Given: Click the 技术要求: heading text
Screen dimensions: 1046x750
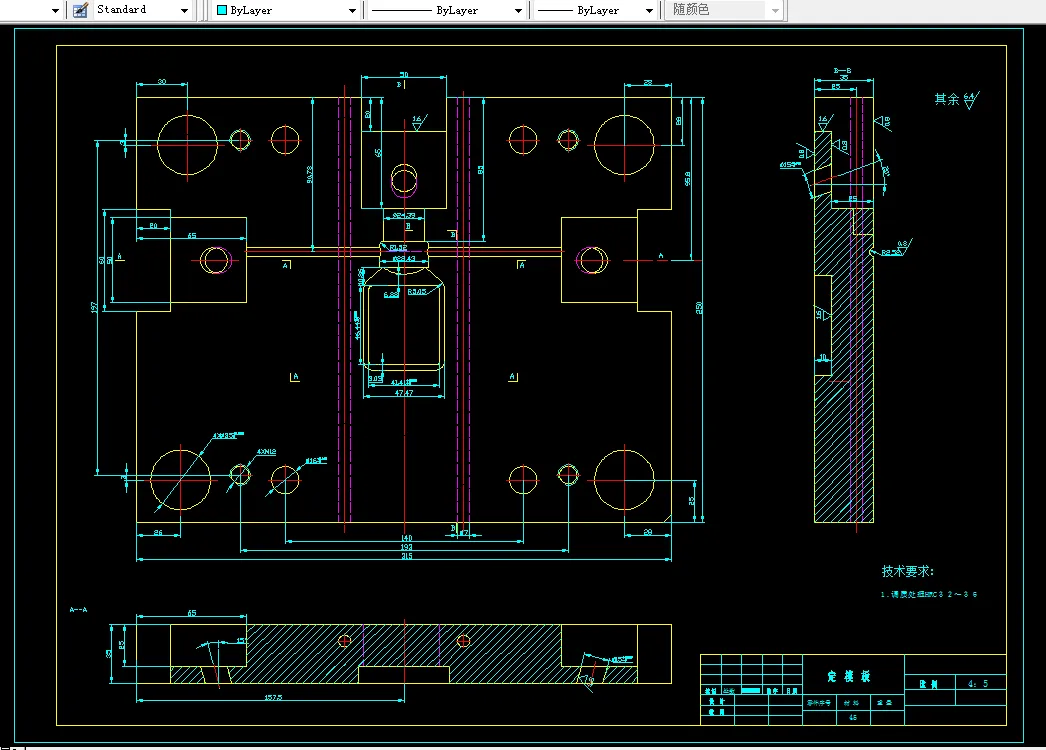Looking at the screenshot, I should [x=907, y=571].
